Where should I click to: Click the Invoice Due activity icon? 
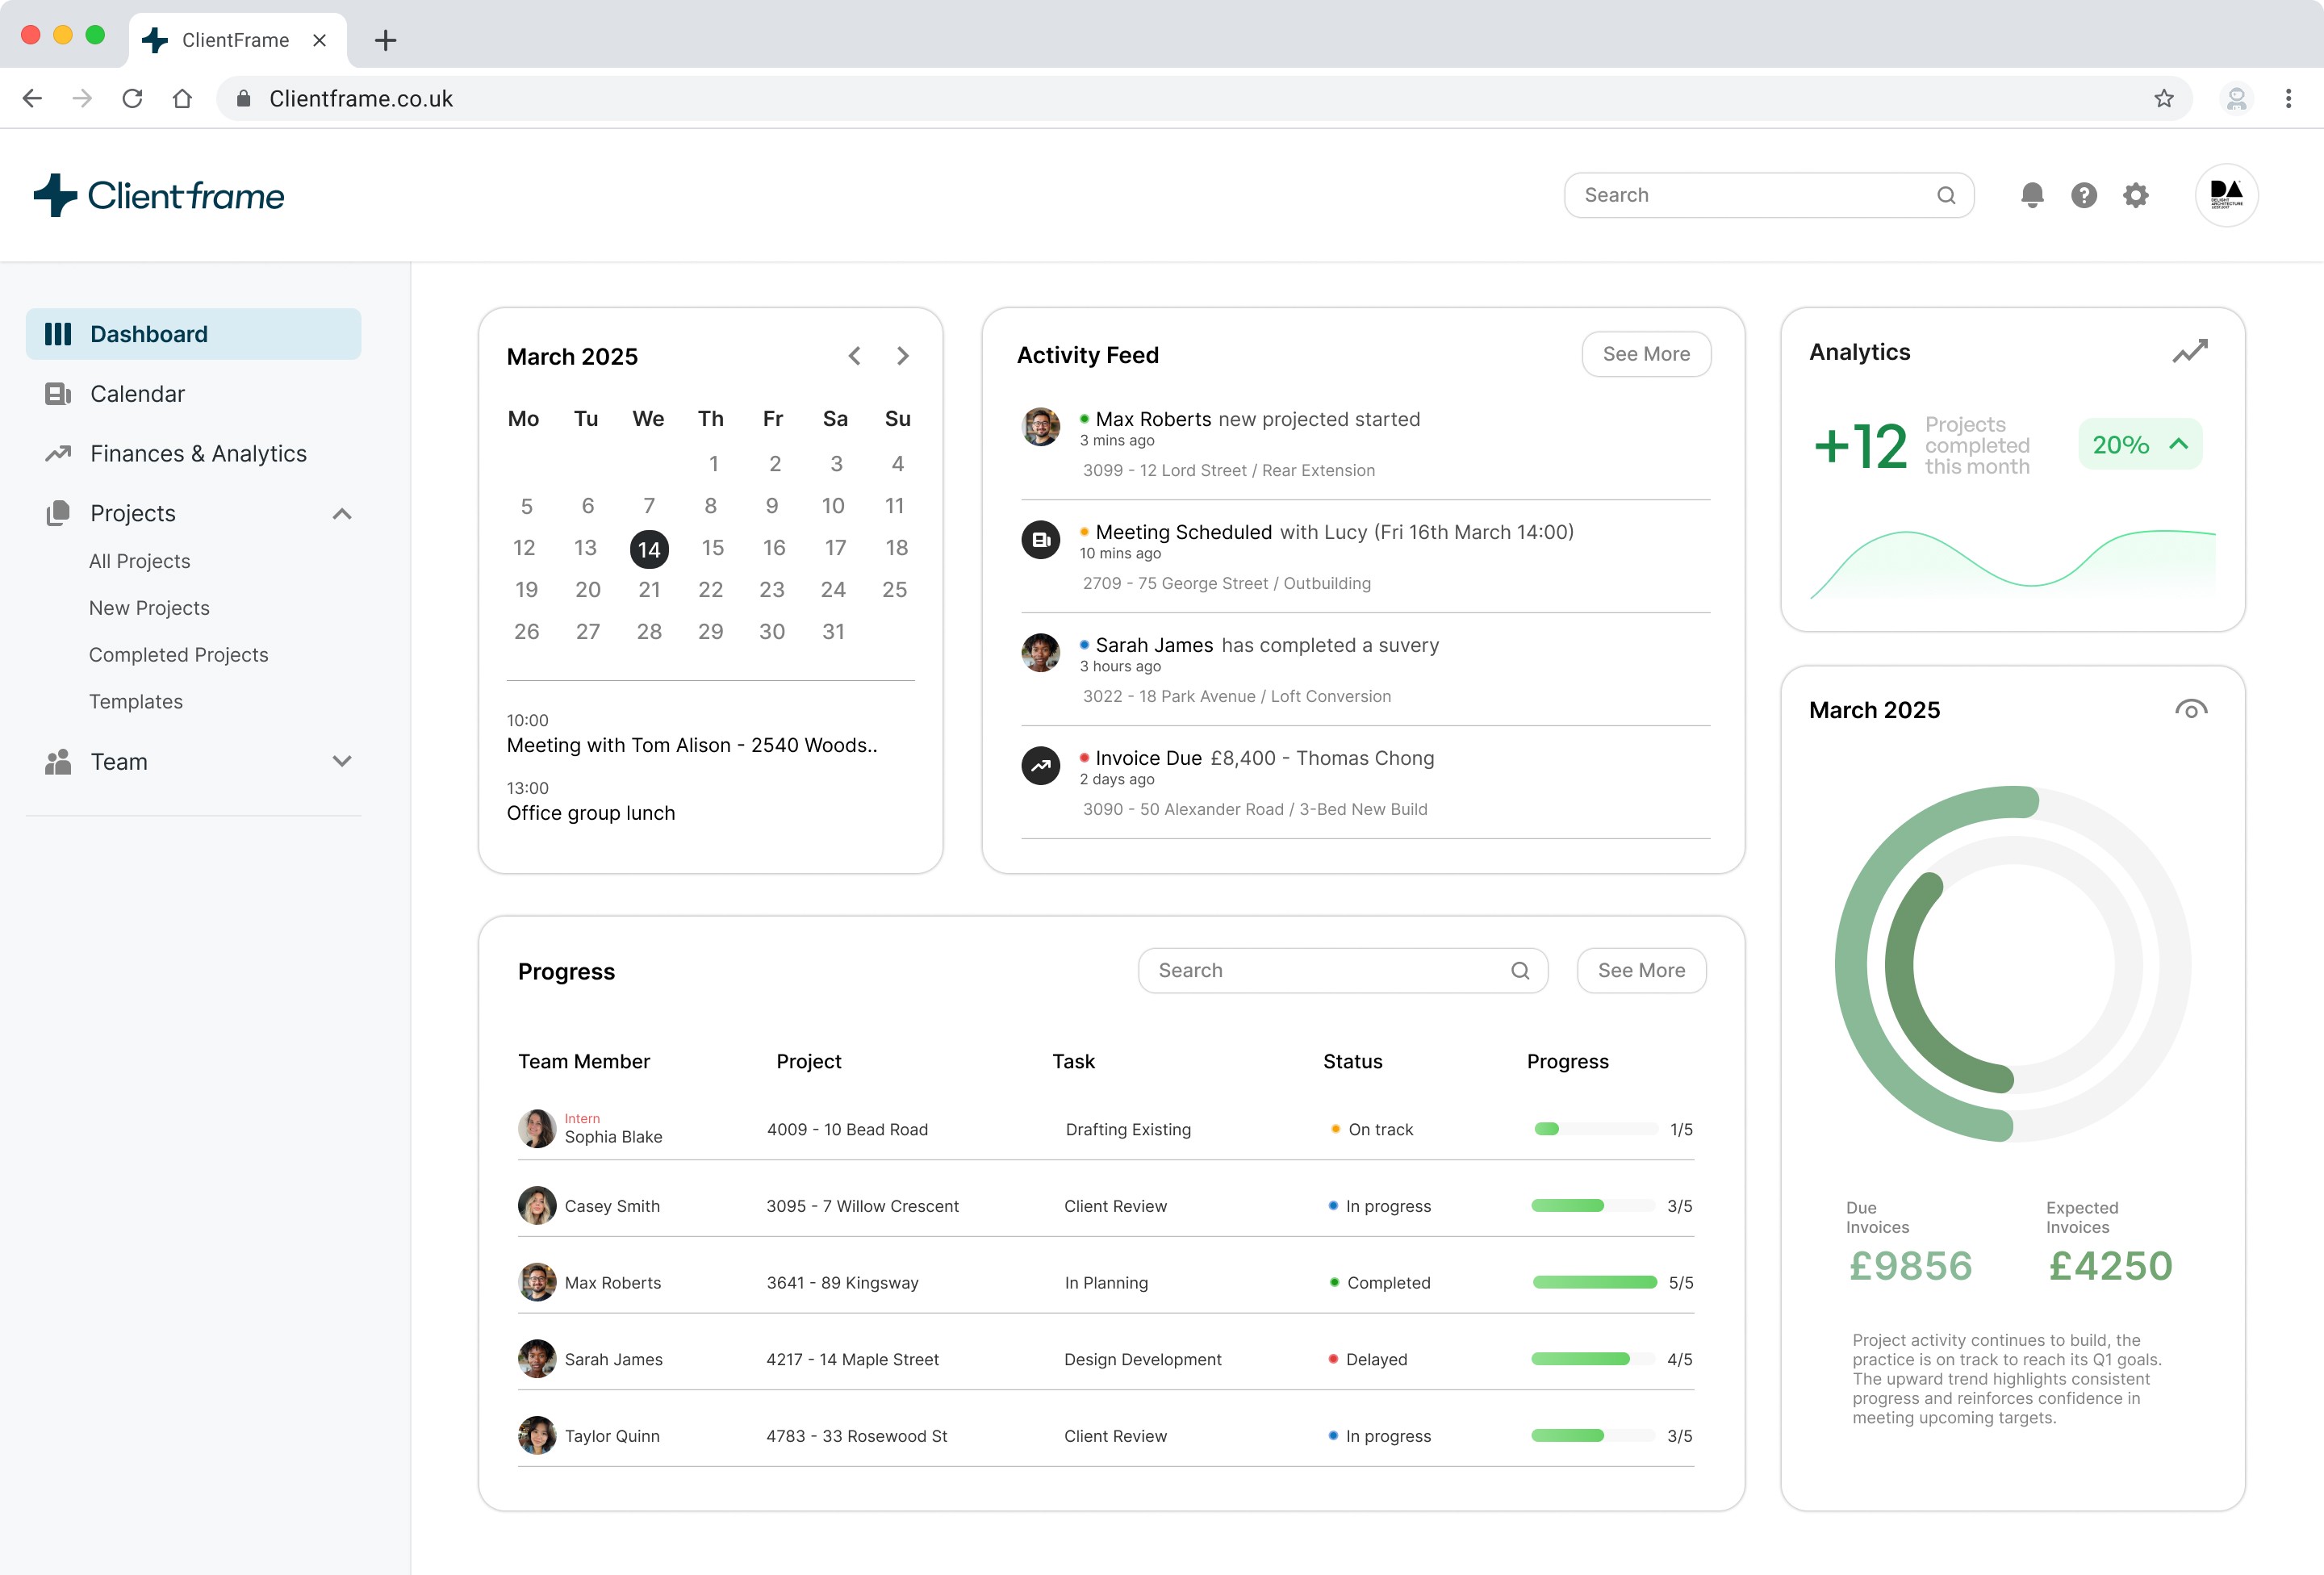1040,766
